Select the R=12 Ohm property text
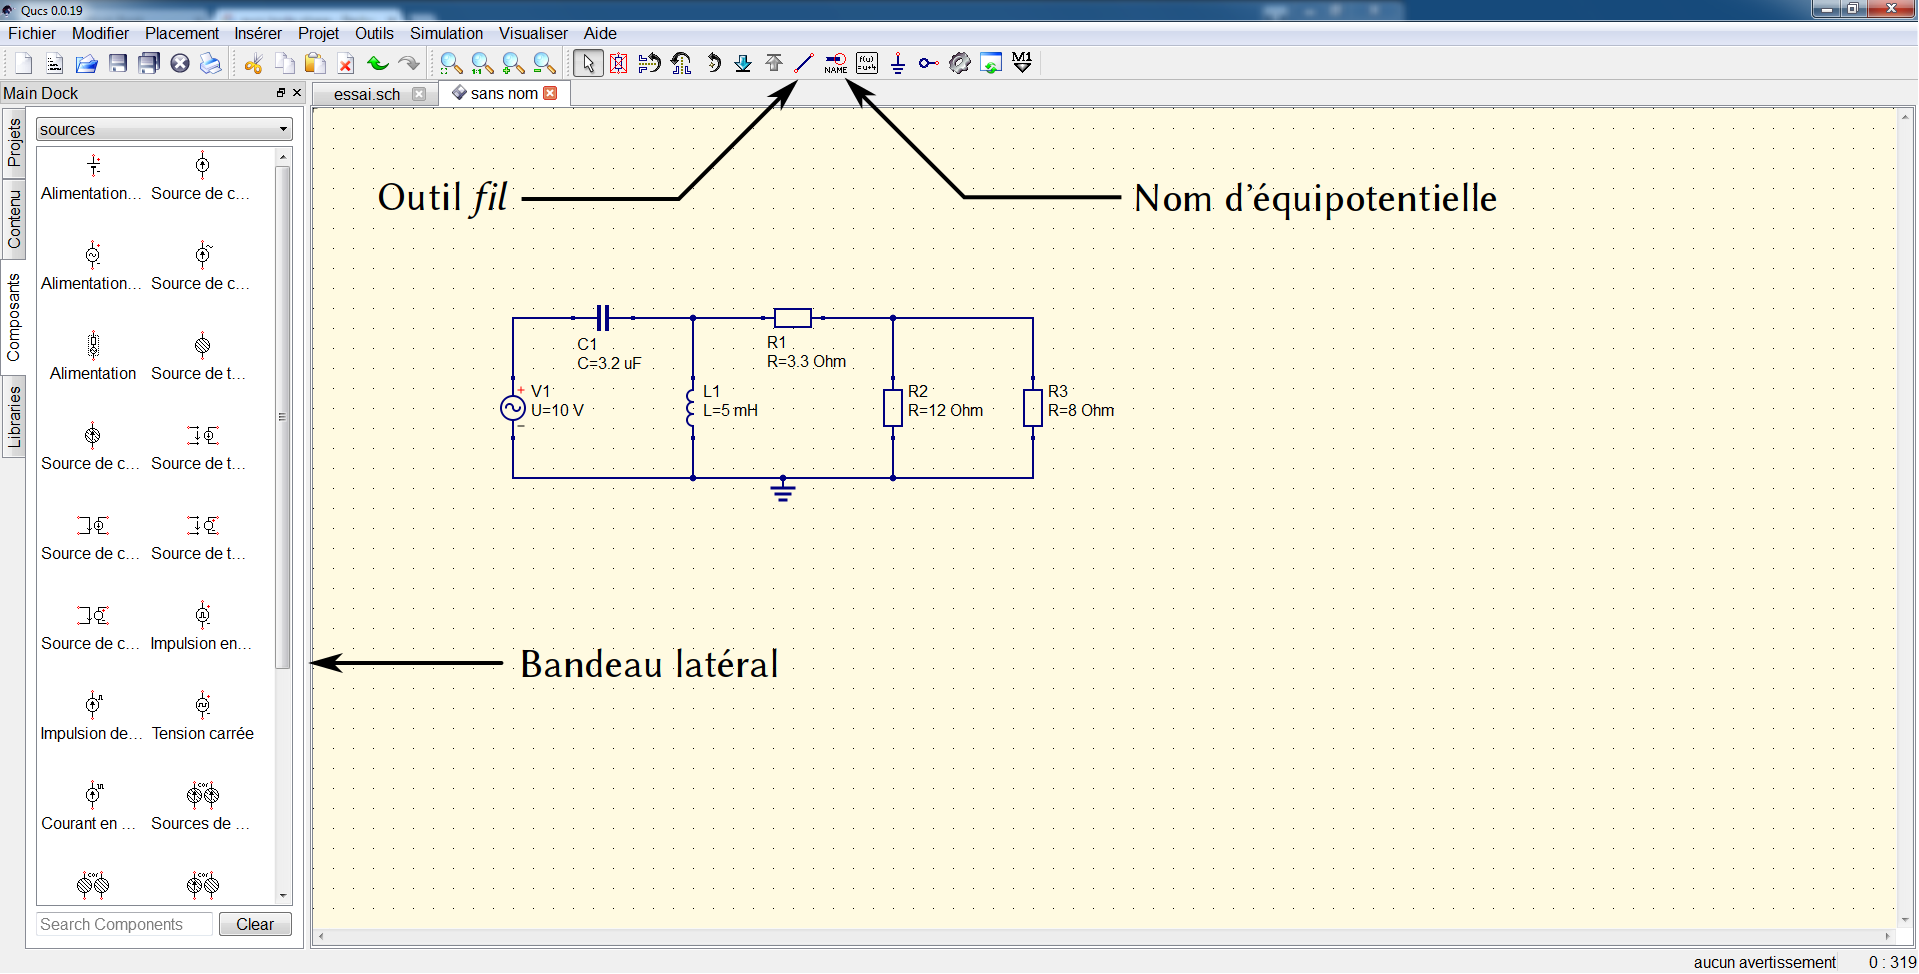 click(945, 411)
